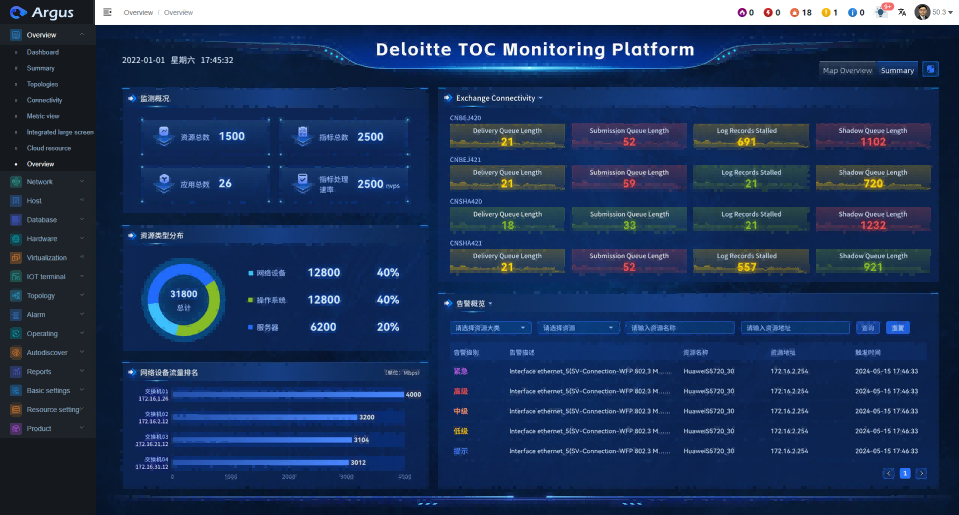Viewport: 959px width, 515px height.
Task: Switch to the Summary tab
Action: point(897,70)
